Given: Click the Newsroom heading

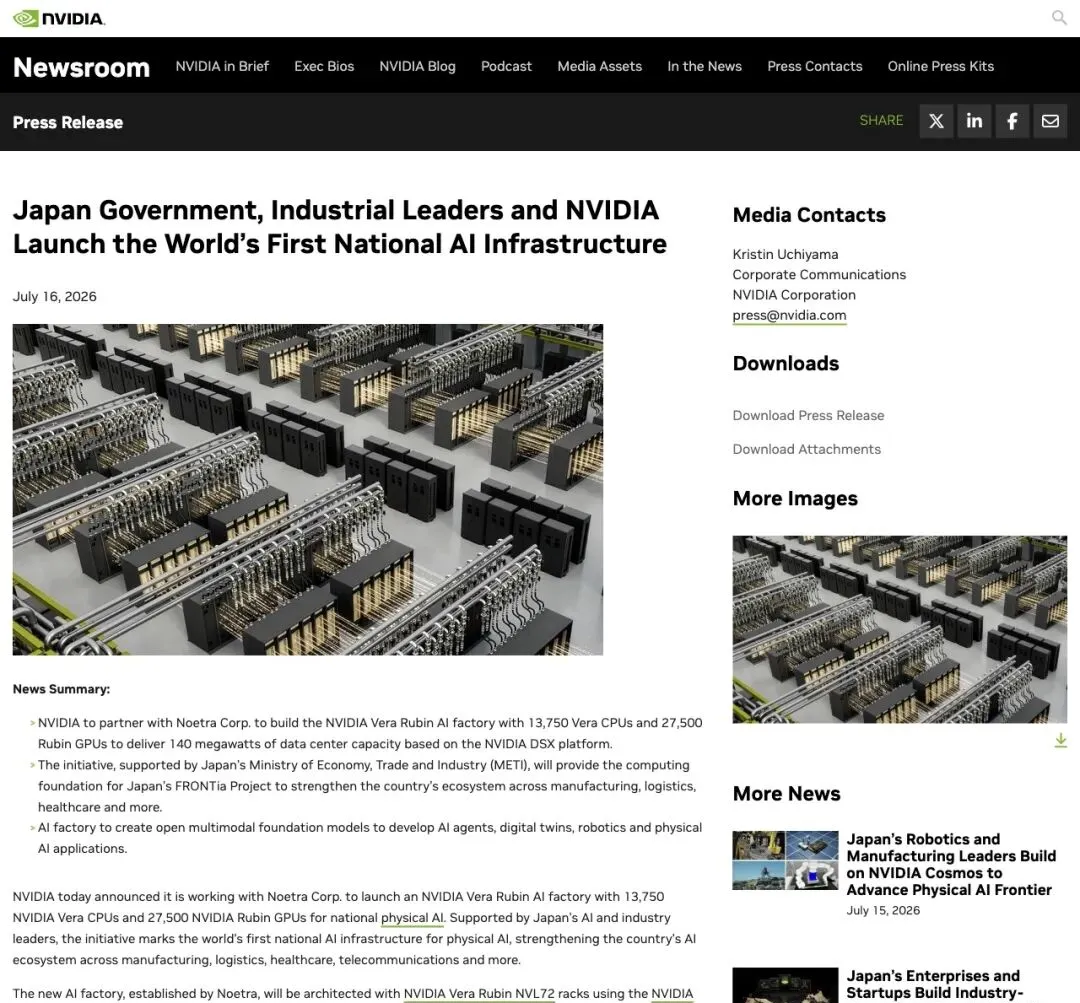Looking at the screenshot, I should coord(81,67).
